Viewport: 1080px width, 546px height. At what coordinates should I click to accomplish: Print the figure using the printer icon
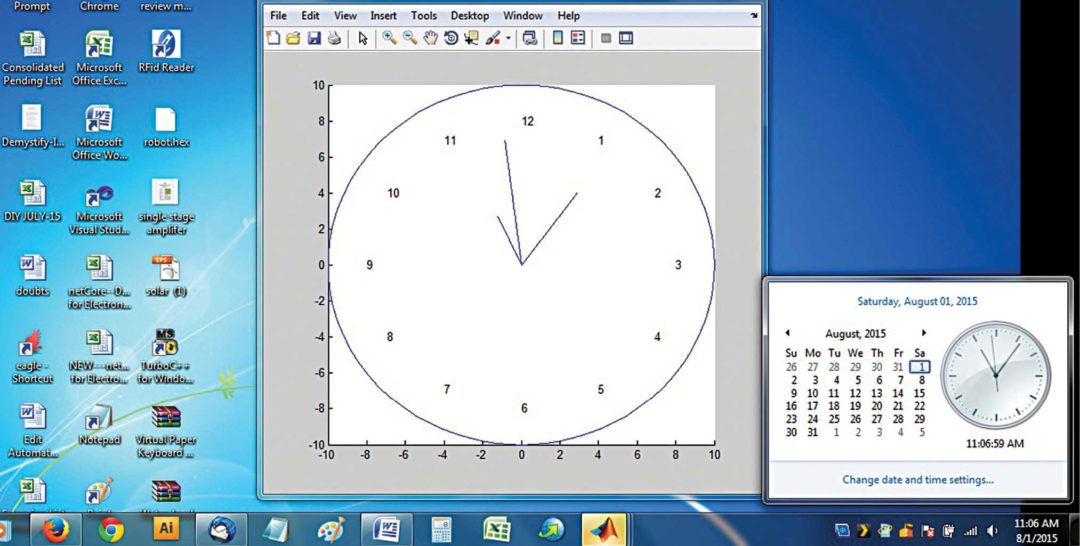334,38
